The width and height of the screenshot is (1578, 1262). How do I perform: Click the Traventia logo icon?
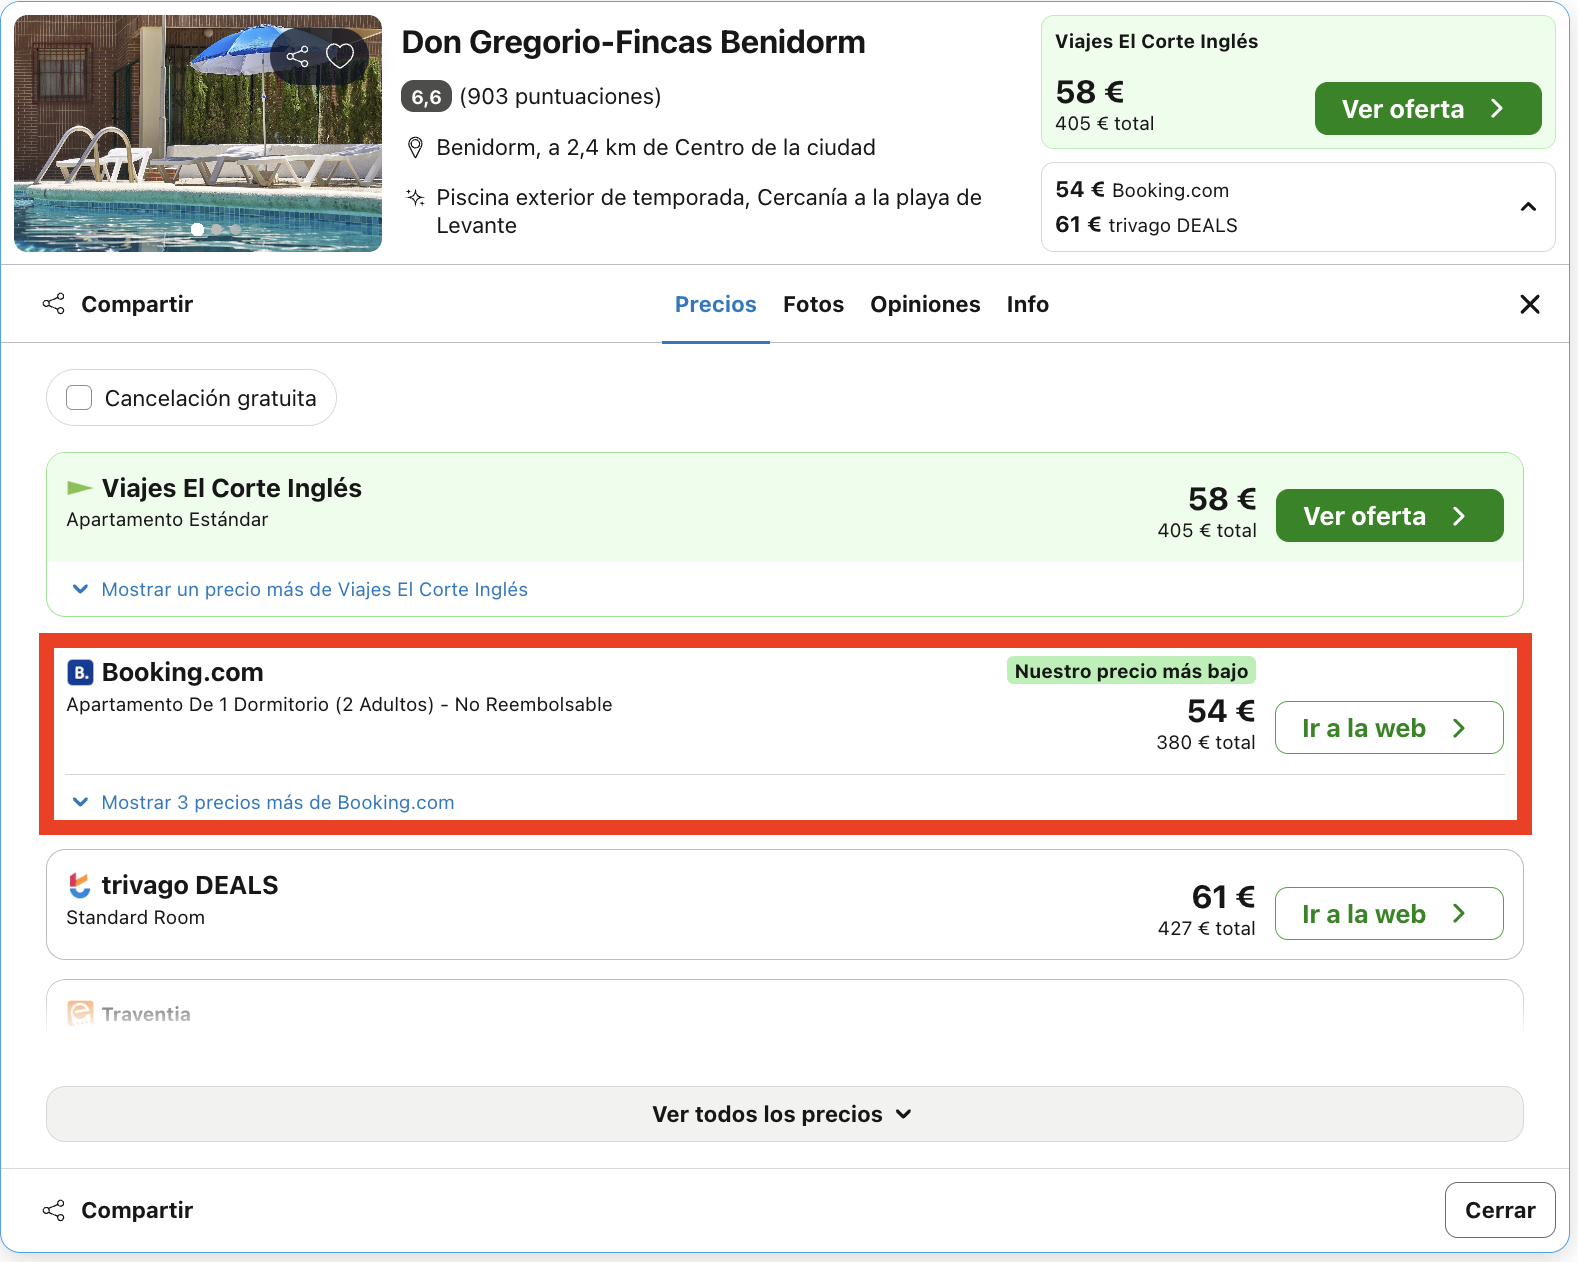(80, 1013)
